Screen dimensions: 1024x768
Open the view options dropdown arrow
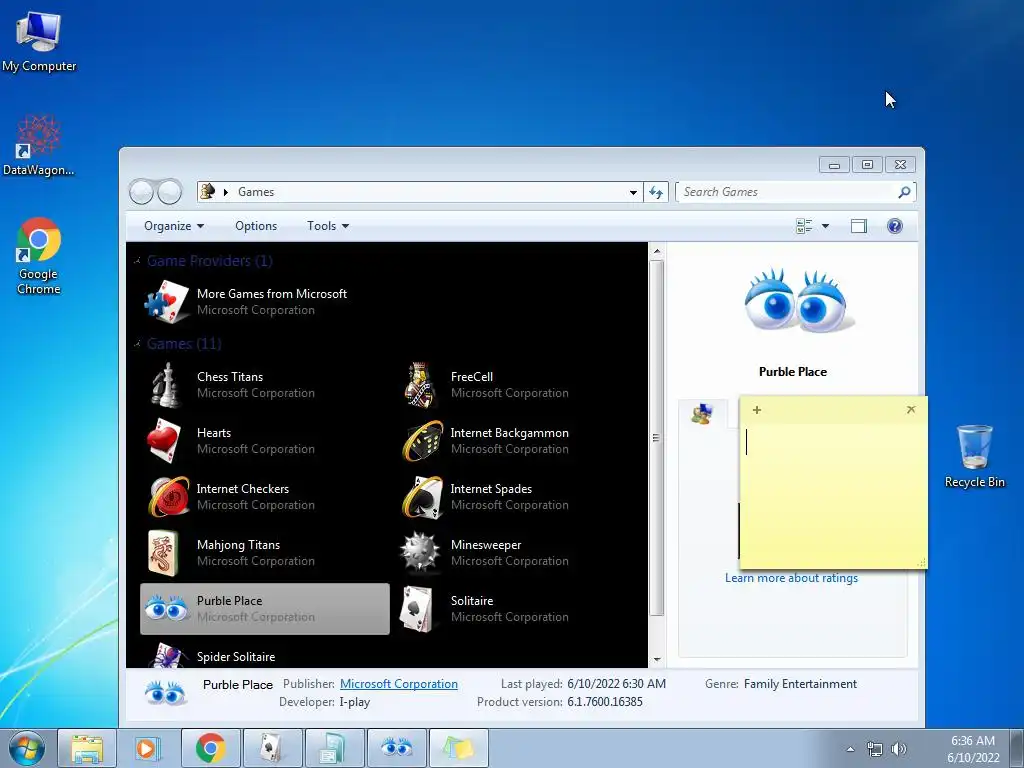click(x=825, y=226)
